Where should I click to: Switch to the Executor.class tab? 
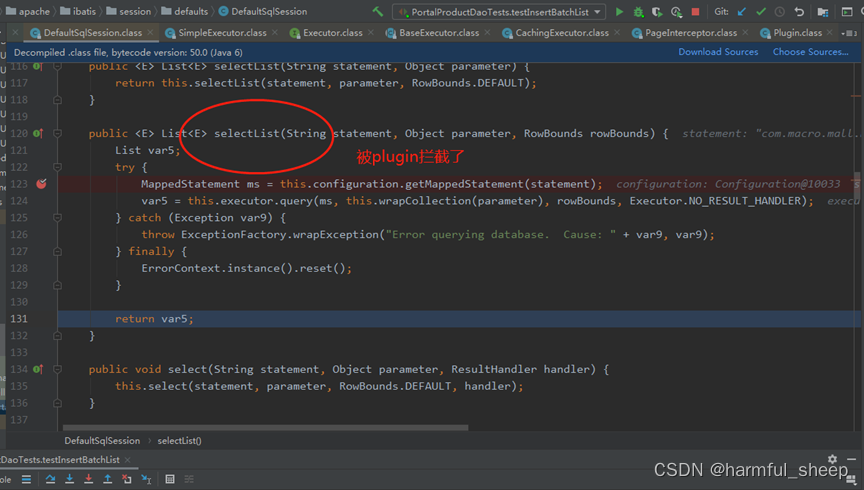point(332,33)
